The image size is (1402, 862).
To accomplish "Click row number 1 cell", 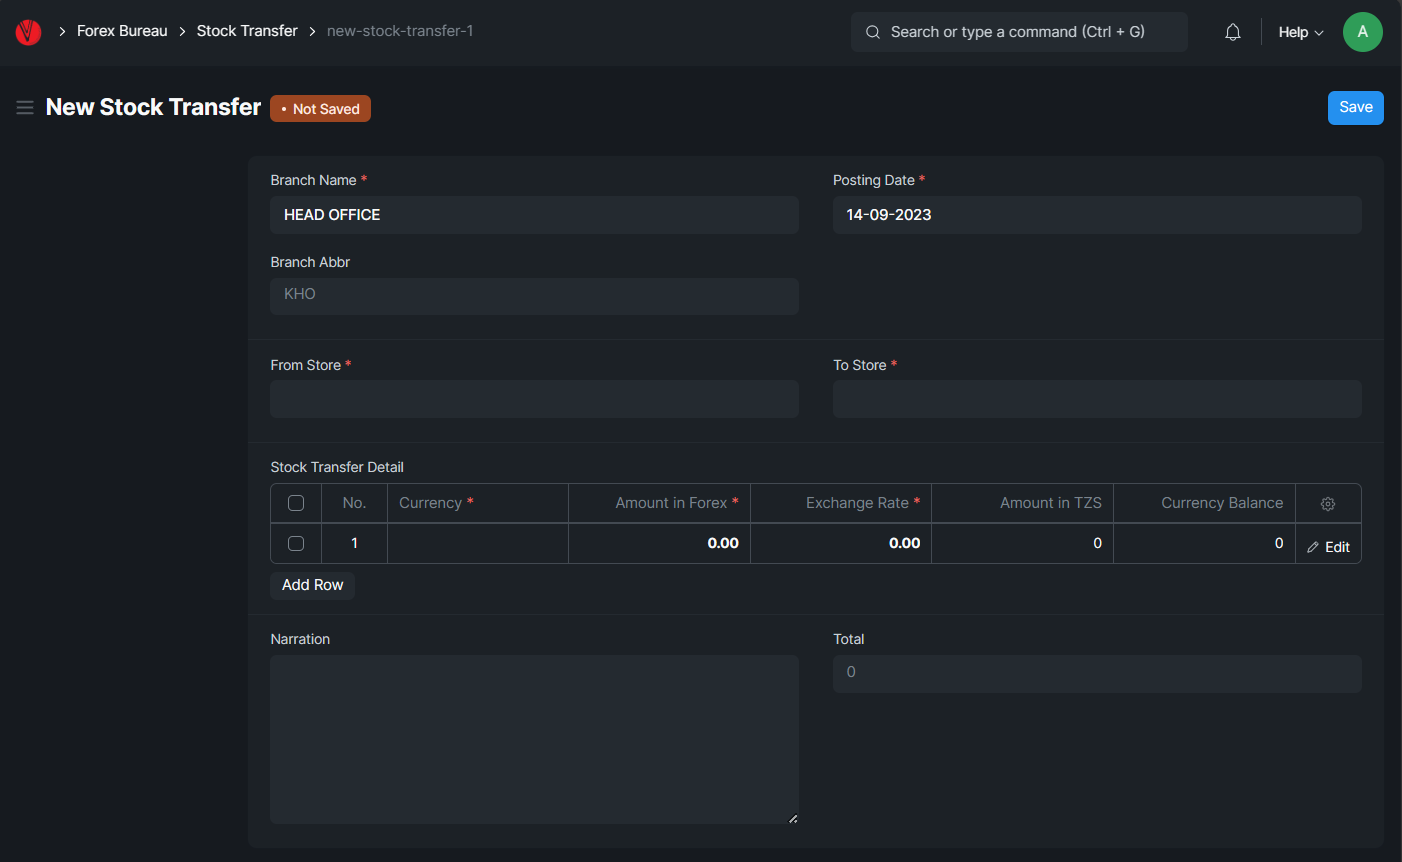I will coord(354,543).
